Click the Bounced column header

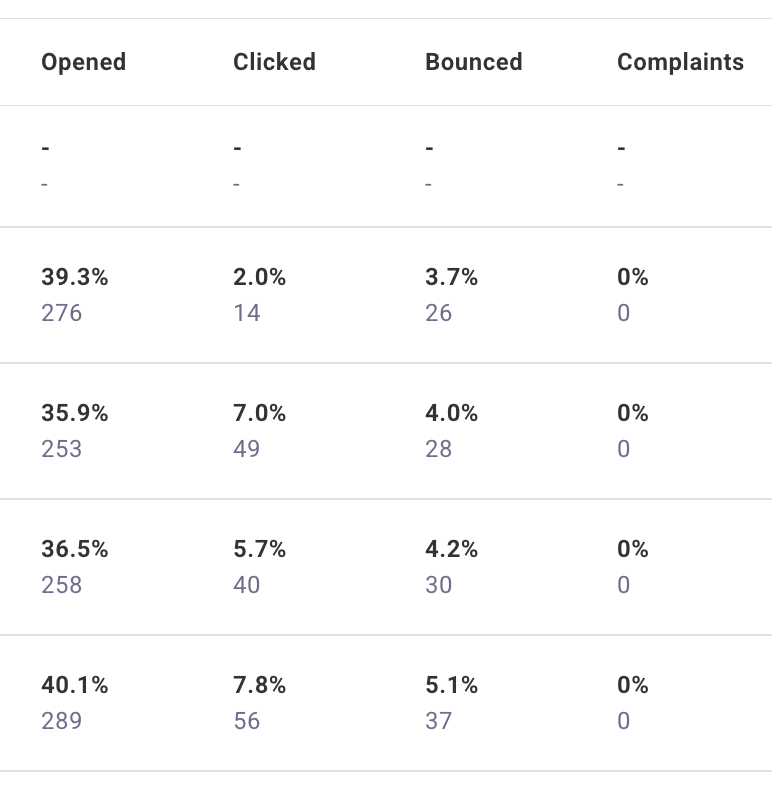(x=473, y=62)
